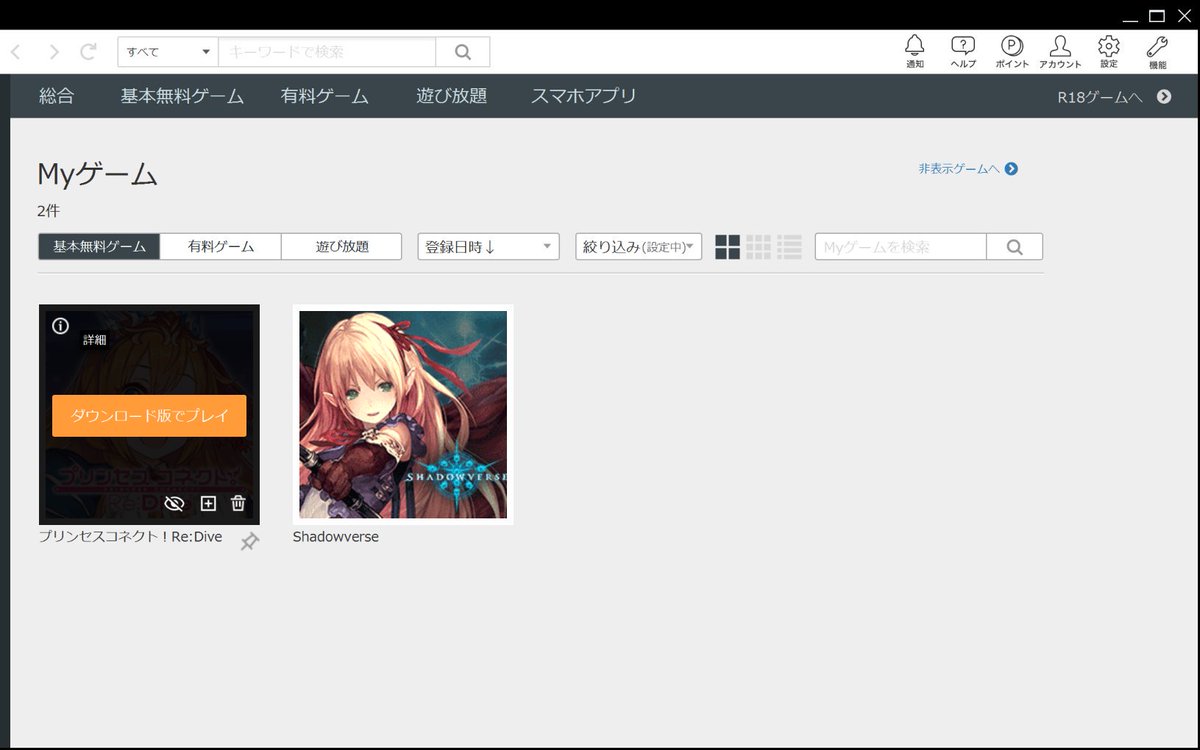Image resolution: width=1200 pixels, height=750 pixels.
Task: Select 有料ゲーム filter button
Action: pyautogui.click(x=221, y=246)
